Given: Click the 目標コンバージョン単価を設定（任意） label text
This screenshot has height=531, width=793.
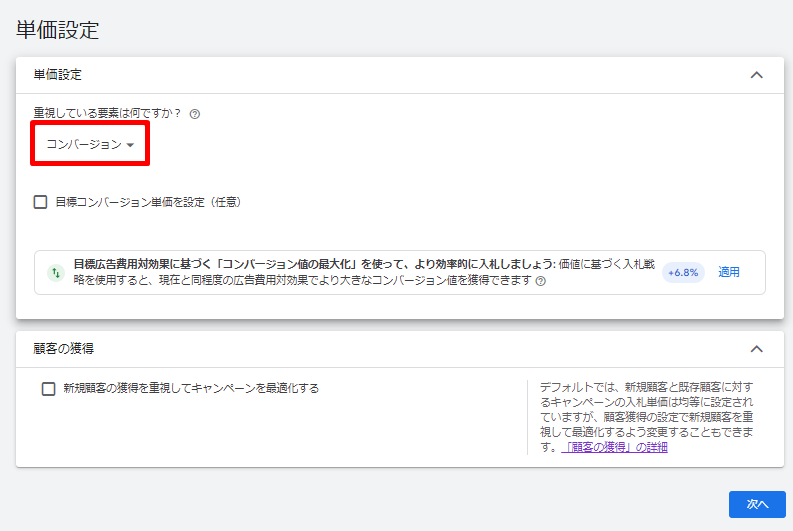Looking at the screenshot, I should [x=148, y=202].
